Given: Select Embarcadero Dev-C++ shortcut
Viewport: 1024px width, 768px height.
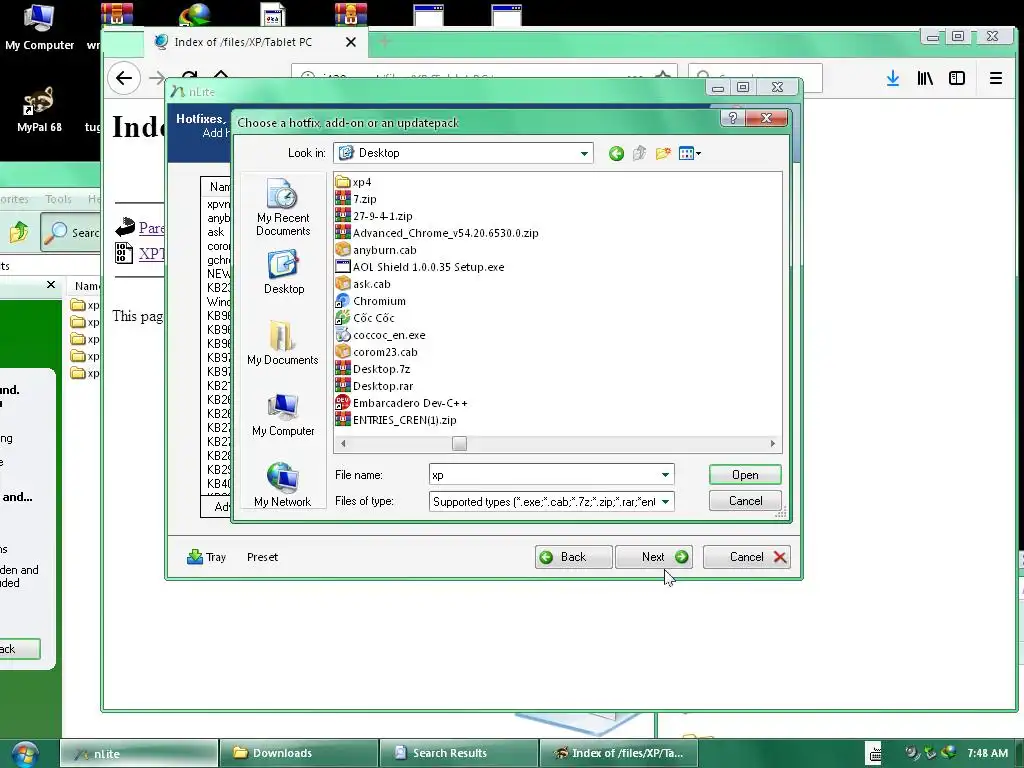Looking at the screenshot, I should click(402, 403).
